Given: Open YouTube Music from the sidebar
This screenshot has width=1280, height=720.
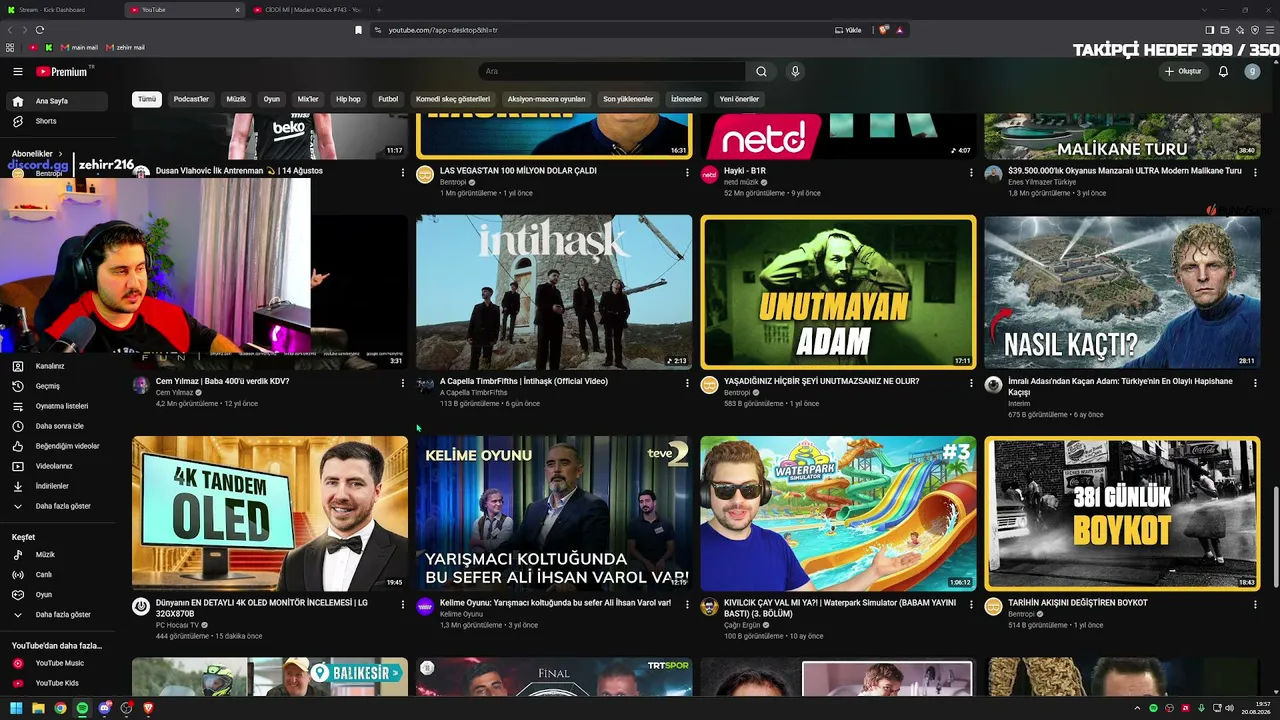Looking at the screenshot, I should [56, 663].
